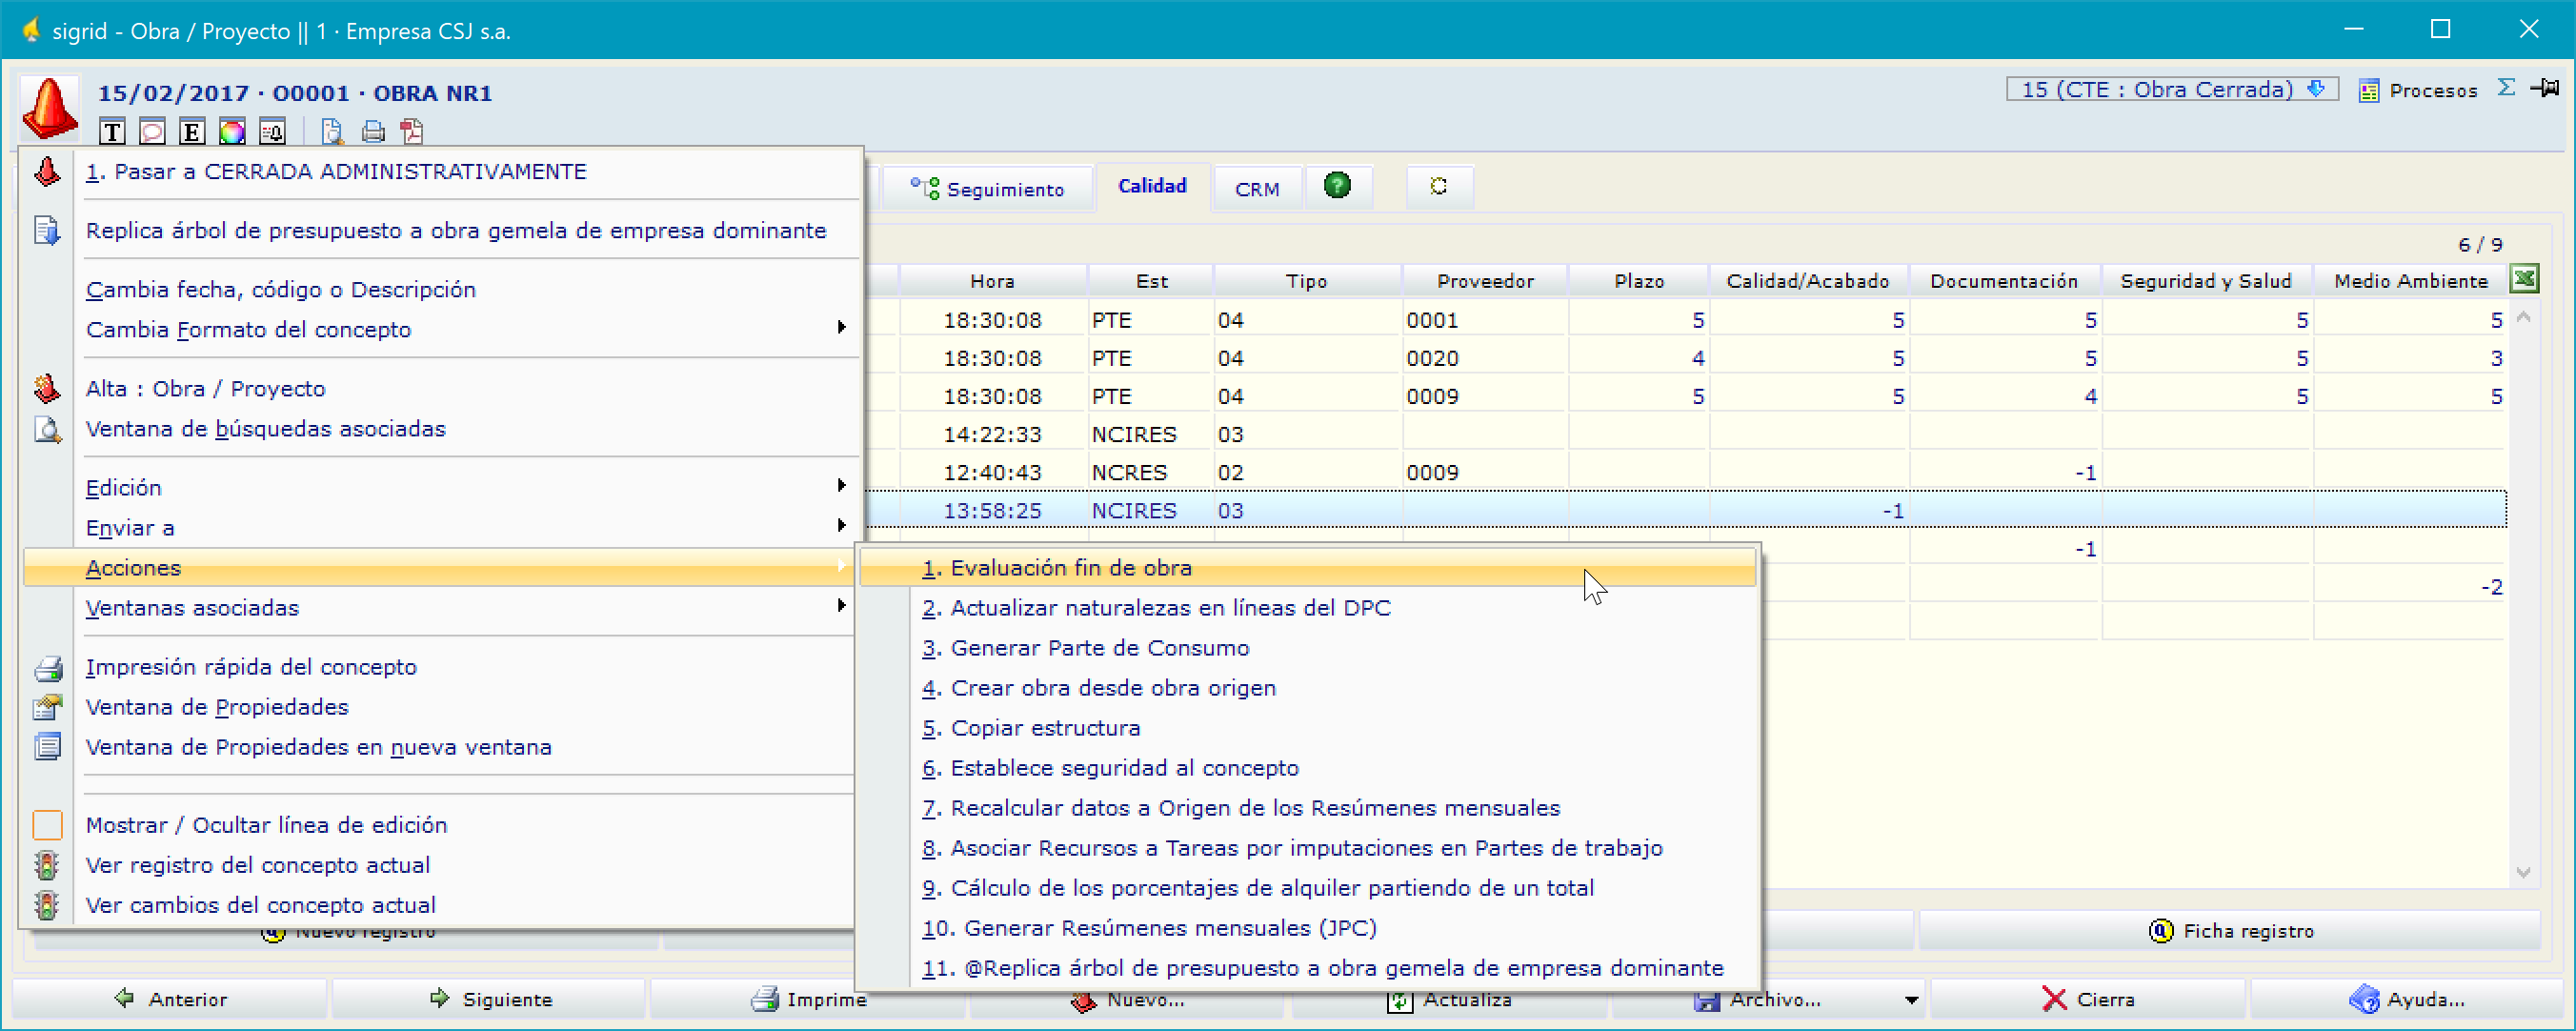The image size is (2576, 1031).
Task: Click the green help question mark icon
Action: point(1337,186)
